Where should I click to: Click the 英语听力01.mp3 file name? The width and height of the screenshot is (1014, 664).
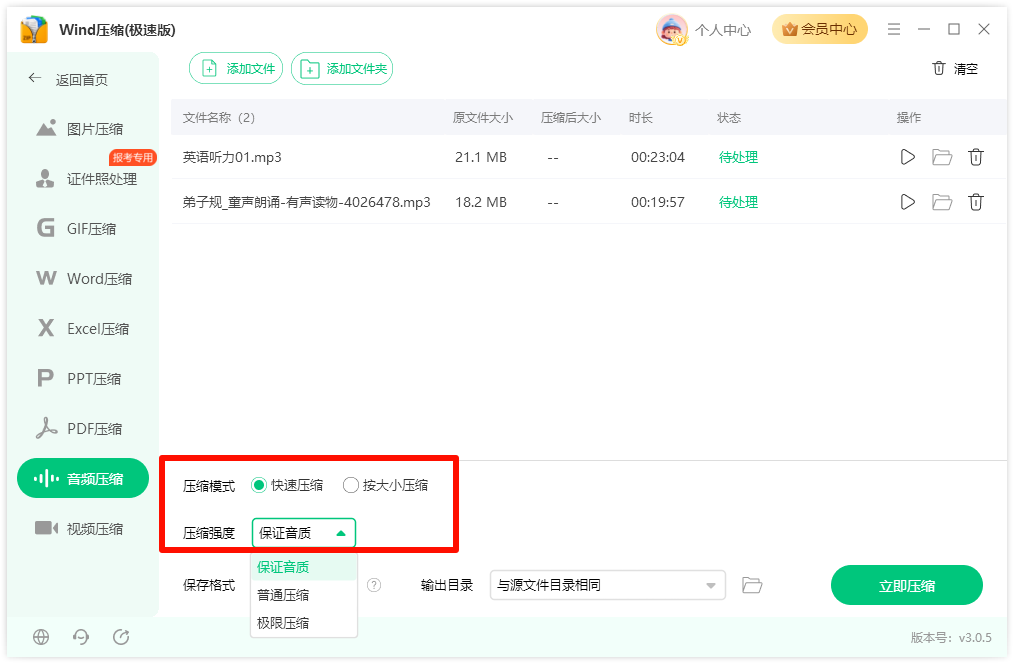232,157
